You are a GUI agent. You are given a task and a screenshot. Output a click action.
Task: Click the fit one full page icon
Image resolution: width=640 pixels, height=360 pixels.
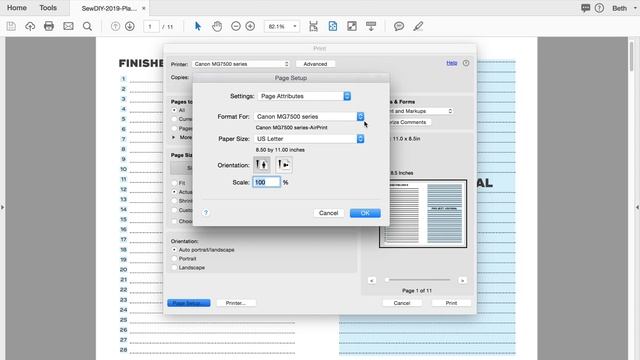[333, 27]
